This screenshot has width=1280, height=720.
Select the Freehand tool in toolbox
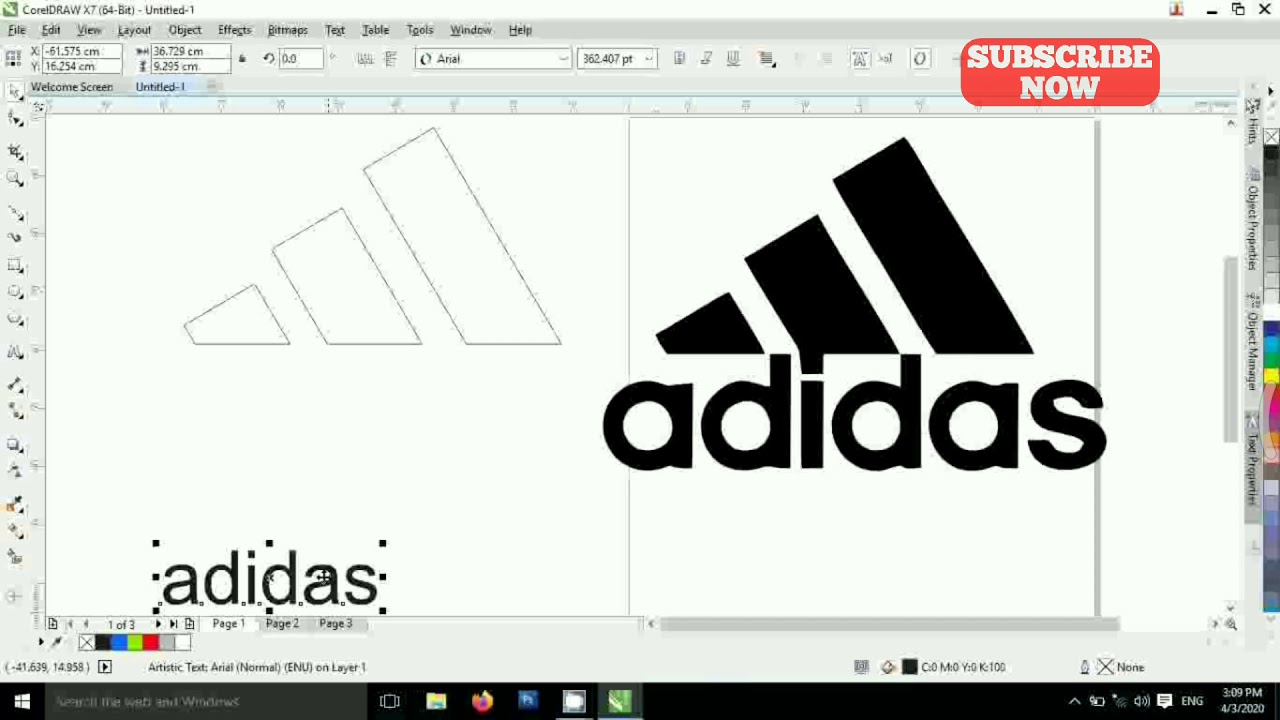point(15,212)
